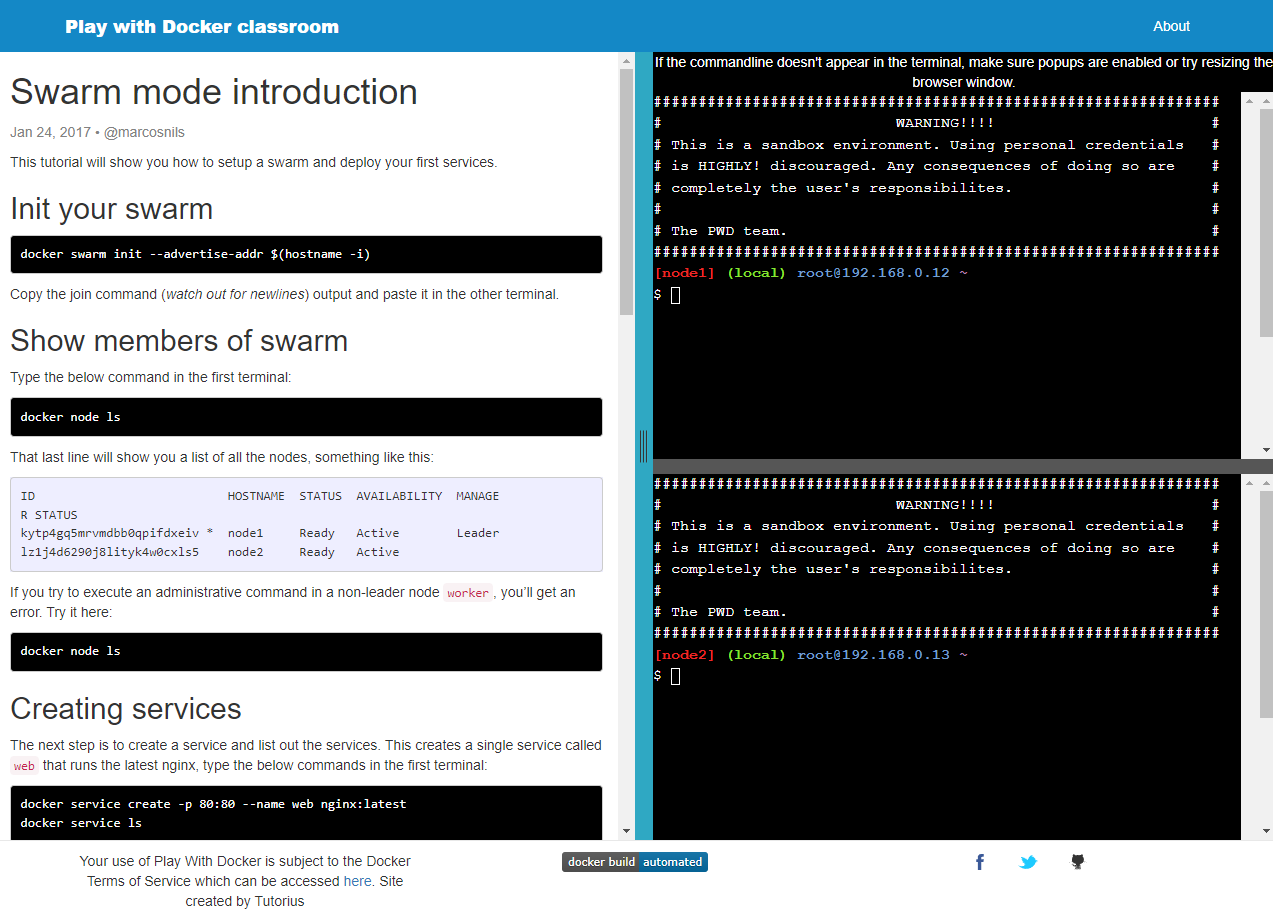This screenshot has width=1273, height=913.
Task: Open the Facebook share icon
Action: 980,862
